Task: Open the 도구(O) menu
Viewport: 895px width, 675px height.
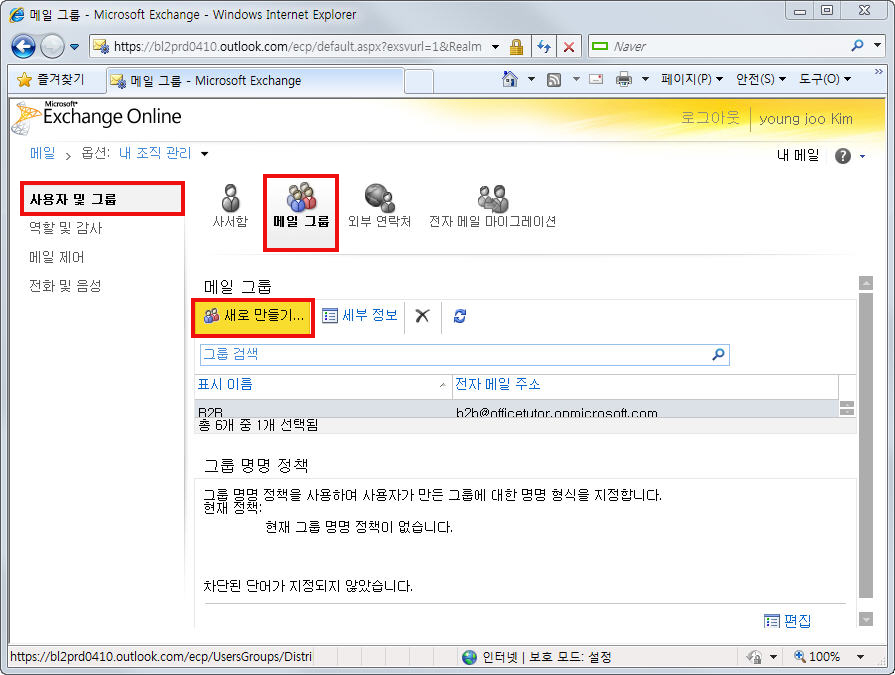Action: [825, 79]
